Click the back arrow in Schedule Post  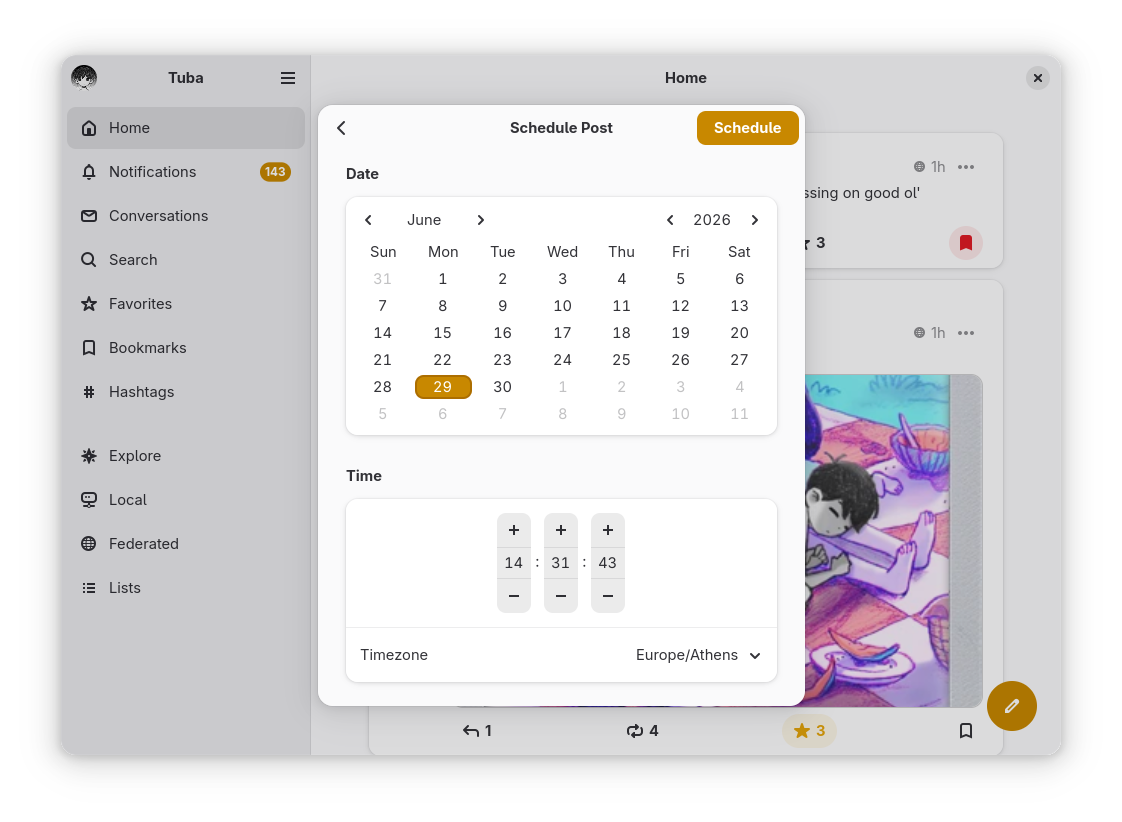(x=341, y=128)
